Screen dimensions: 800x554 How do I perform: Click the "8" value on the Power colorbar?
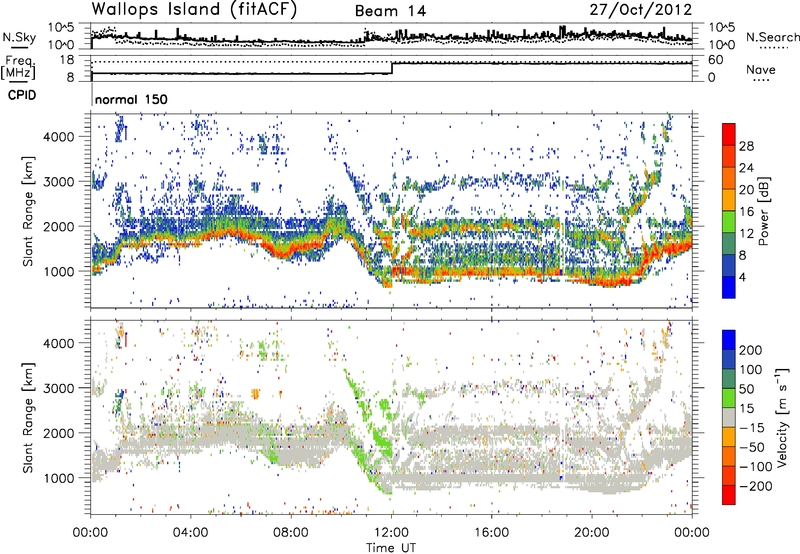coord(742,256)
